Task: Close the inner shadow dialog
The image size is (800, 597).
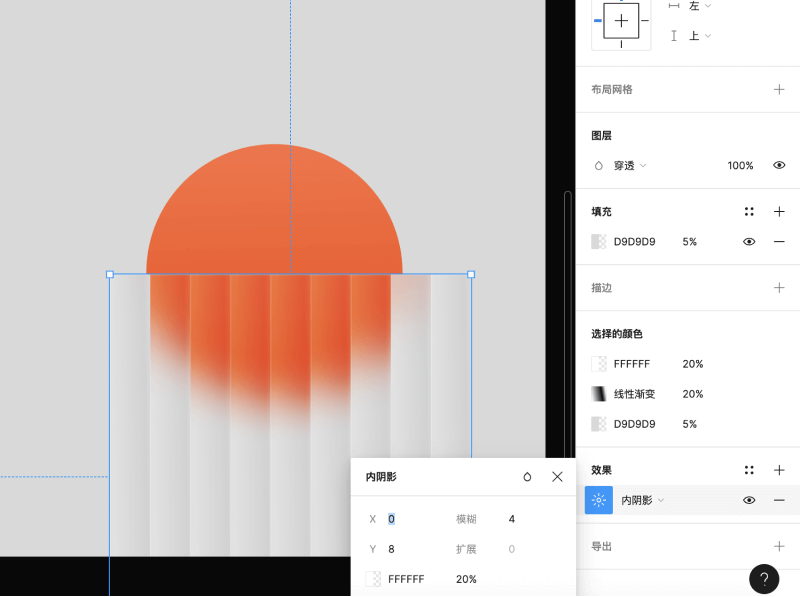Action: [557, 477]
